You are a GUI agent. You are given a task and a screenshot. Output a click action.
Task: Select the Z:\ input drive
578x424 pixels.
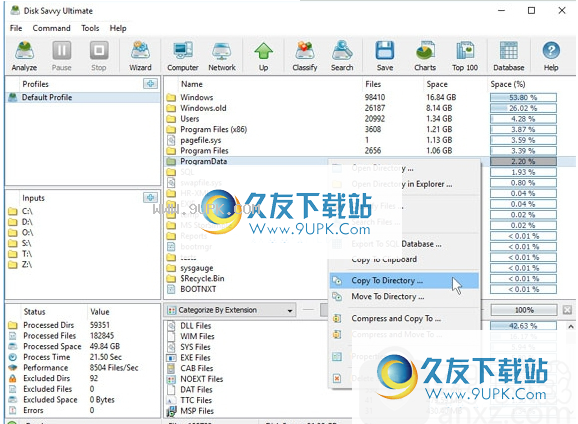coord(27,265)
